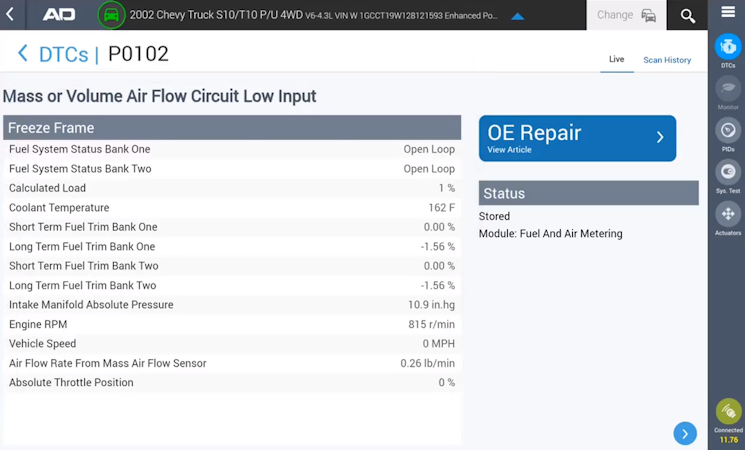Click the blue next arrow button
The image size is (745, 450).
coord(685,433)
